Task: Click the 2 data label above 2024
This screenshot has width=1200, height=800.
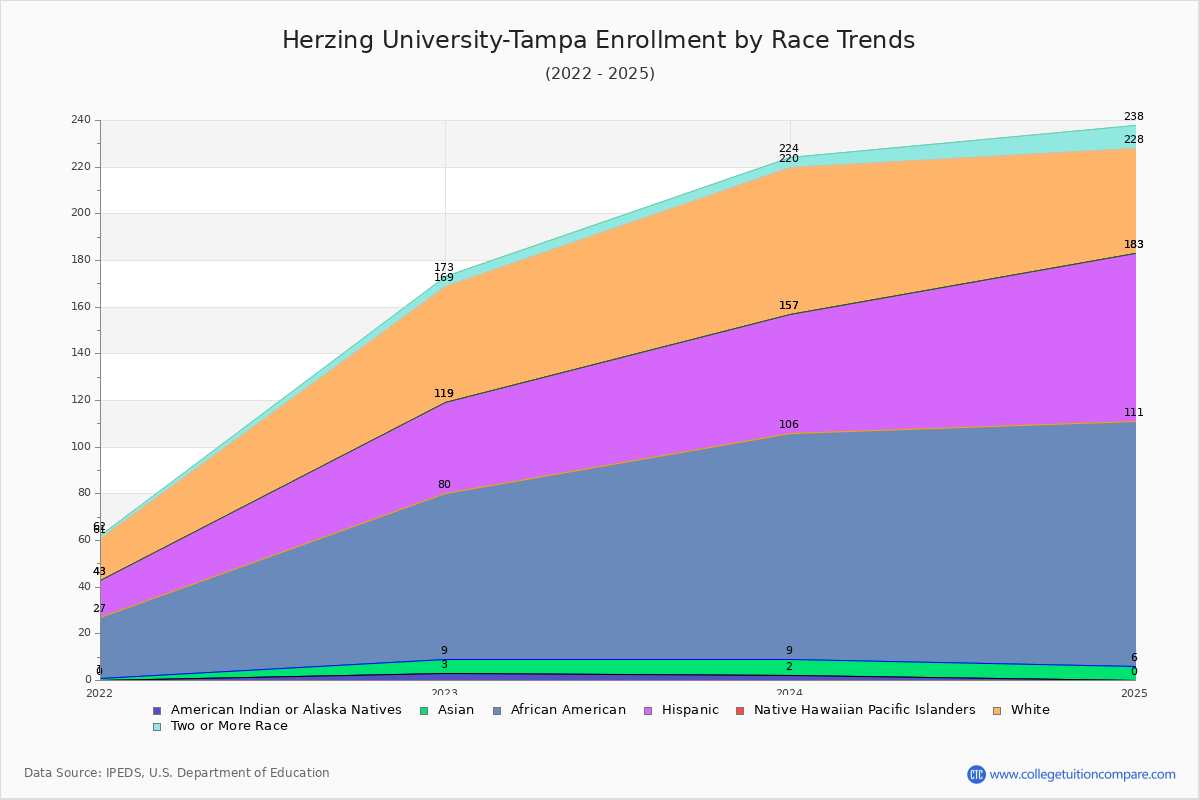Action: [789, 667]
